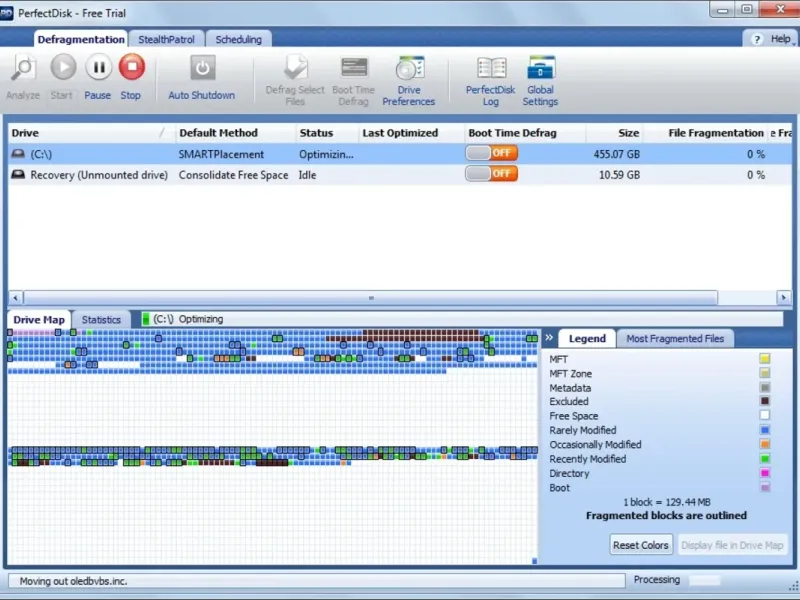Select the C:\ drive icon
Image resolution: width=800 pixels, height=600 pixels.
18,154
